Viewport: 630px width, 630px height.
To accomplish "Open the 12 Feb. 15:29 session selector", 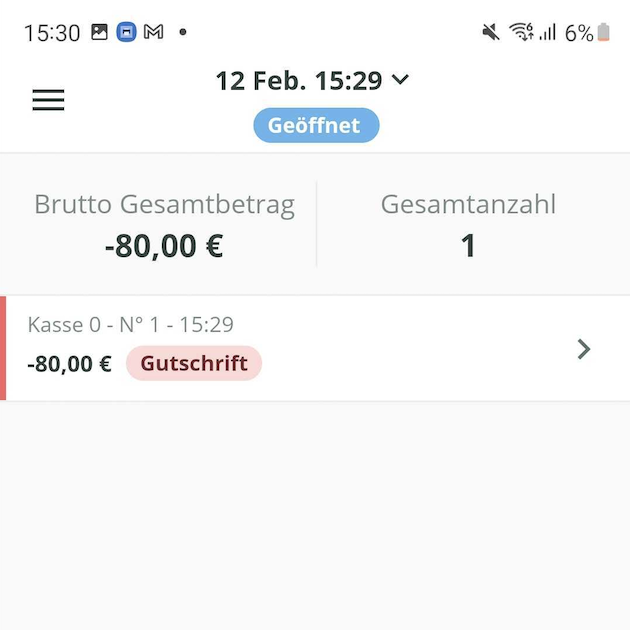I will [x=300, y=81].
